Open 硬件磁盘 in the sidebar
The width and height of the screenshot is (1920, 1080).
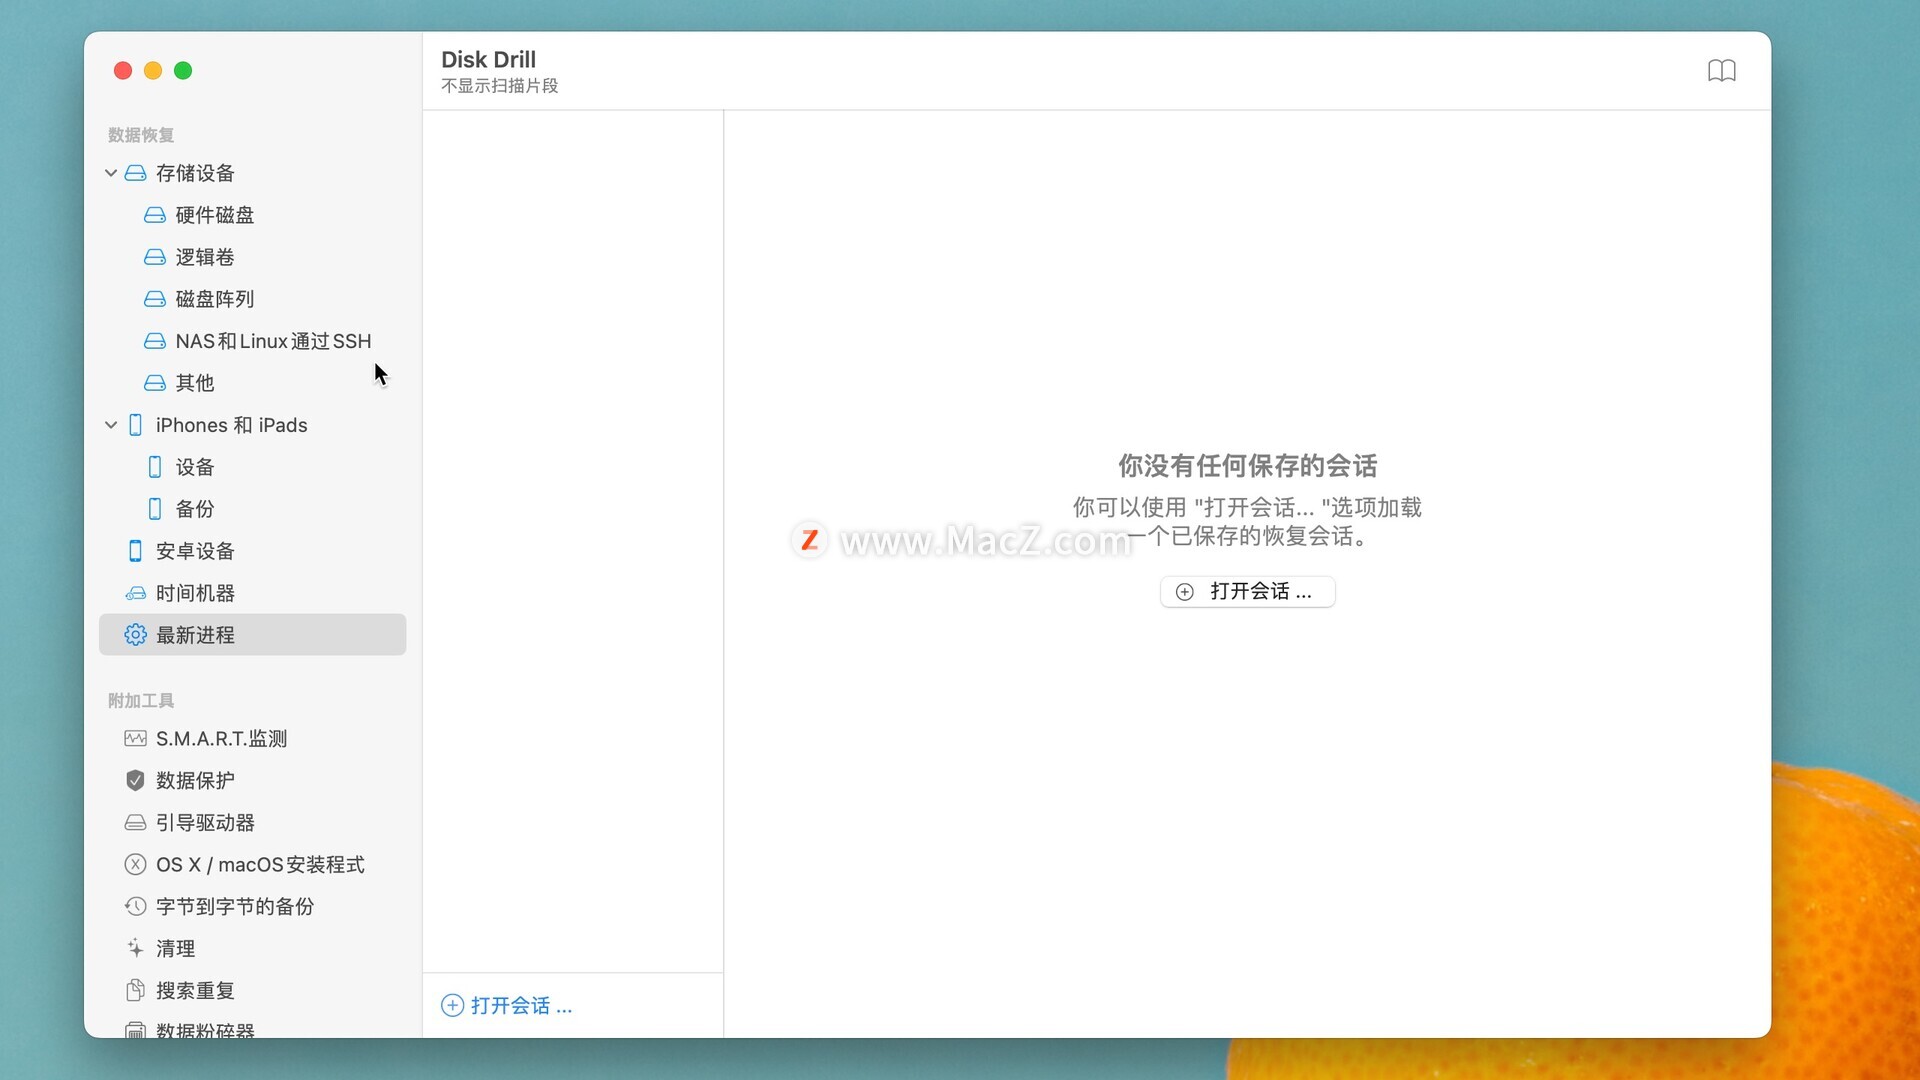tap(214, 215)
